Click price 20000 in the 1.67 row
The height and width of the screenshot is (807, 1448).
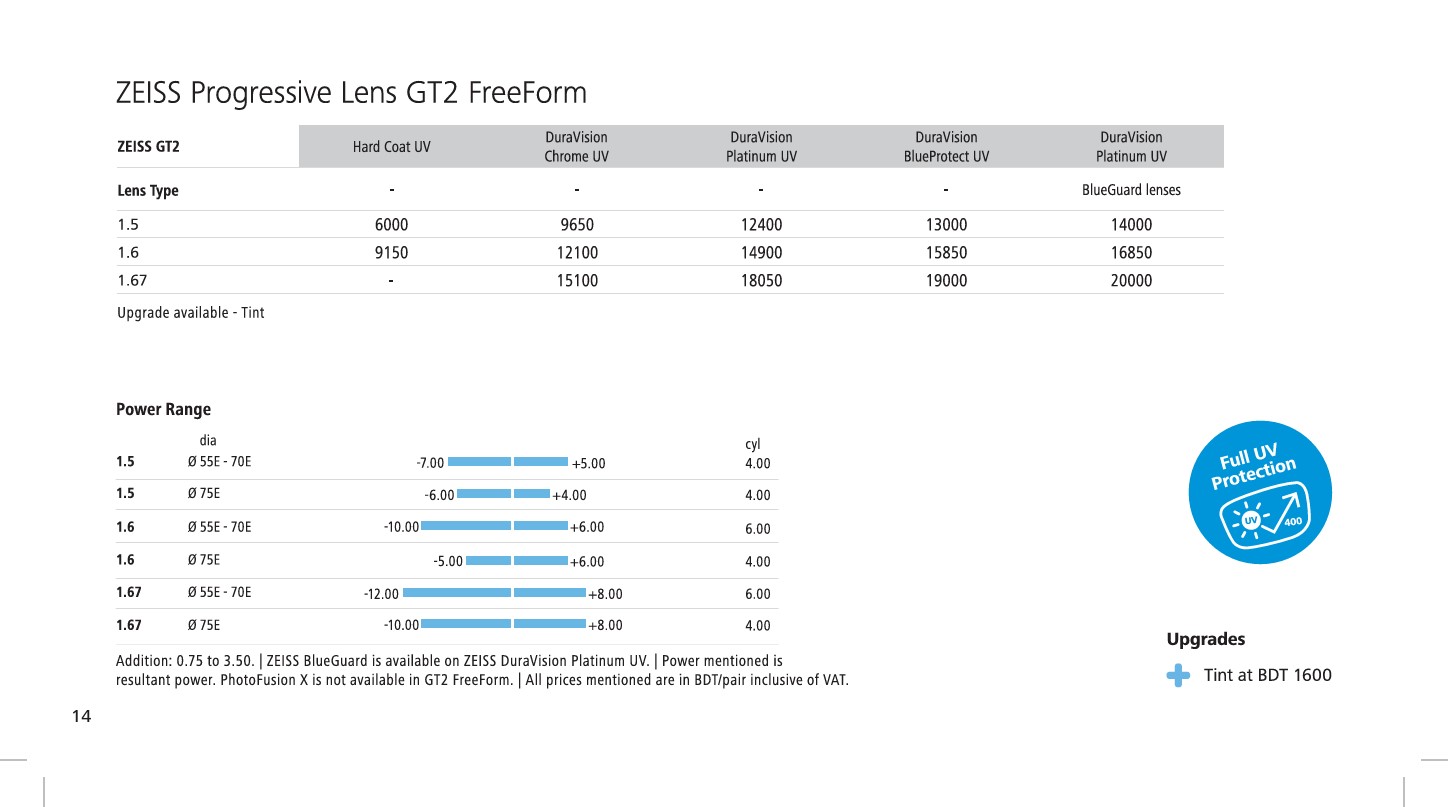(1131, 281)
